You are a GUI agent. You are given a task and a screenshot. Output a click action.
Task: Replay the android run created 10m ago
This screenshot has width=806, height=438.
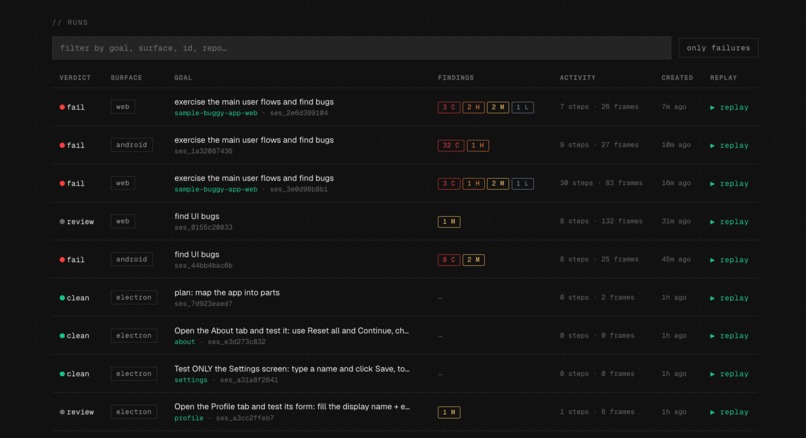point(729,145)
